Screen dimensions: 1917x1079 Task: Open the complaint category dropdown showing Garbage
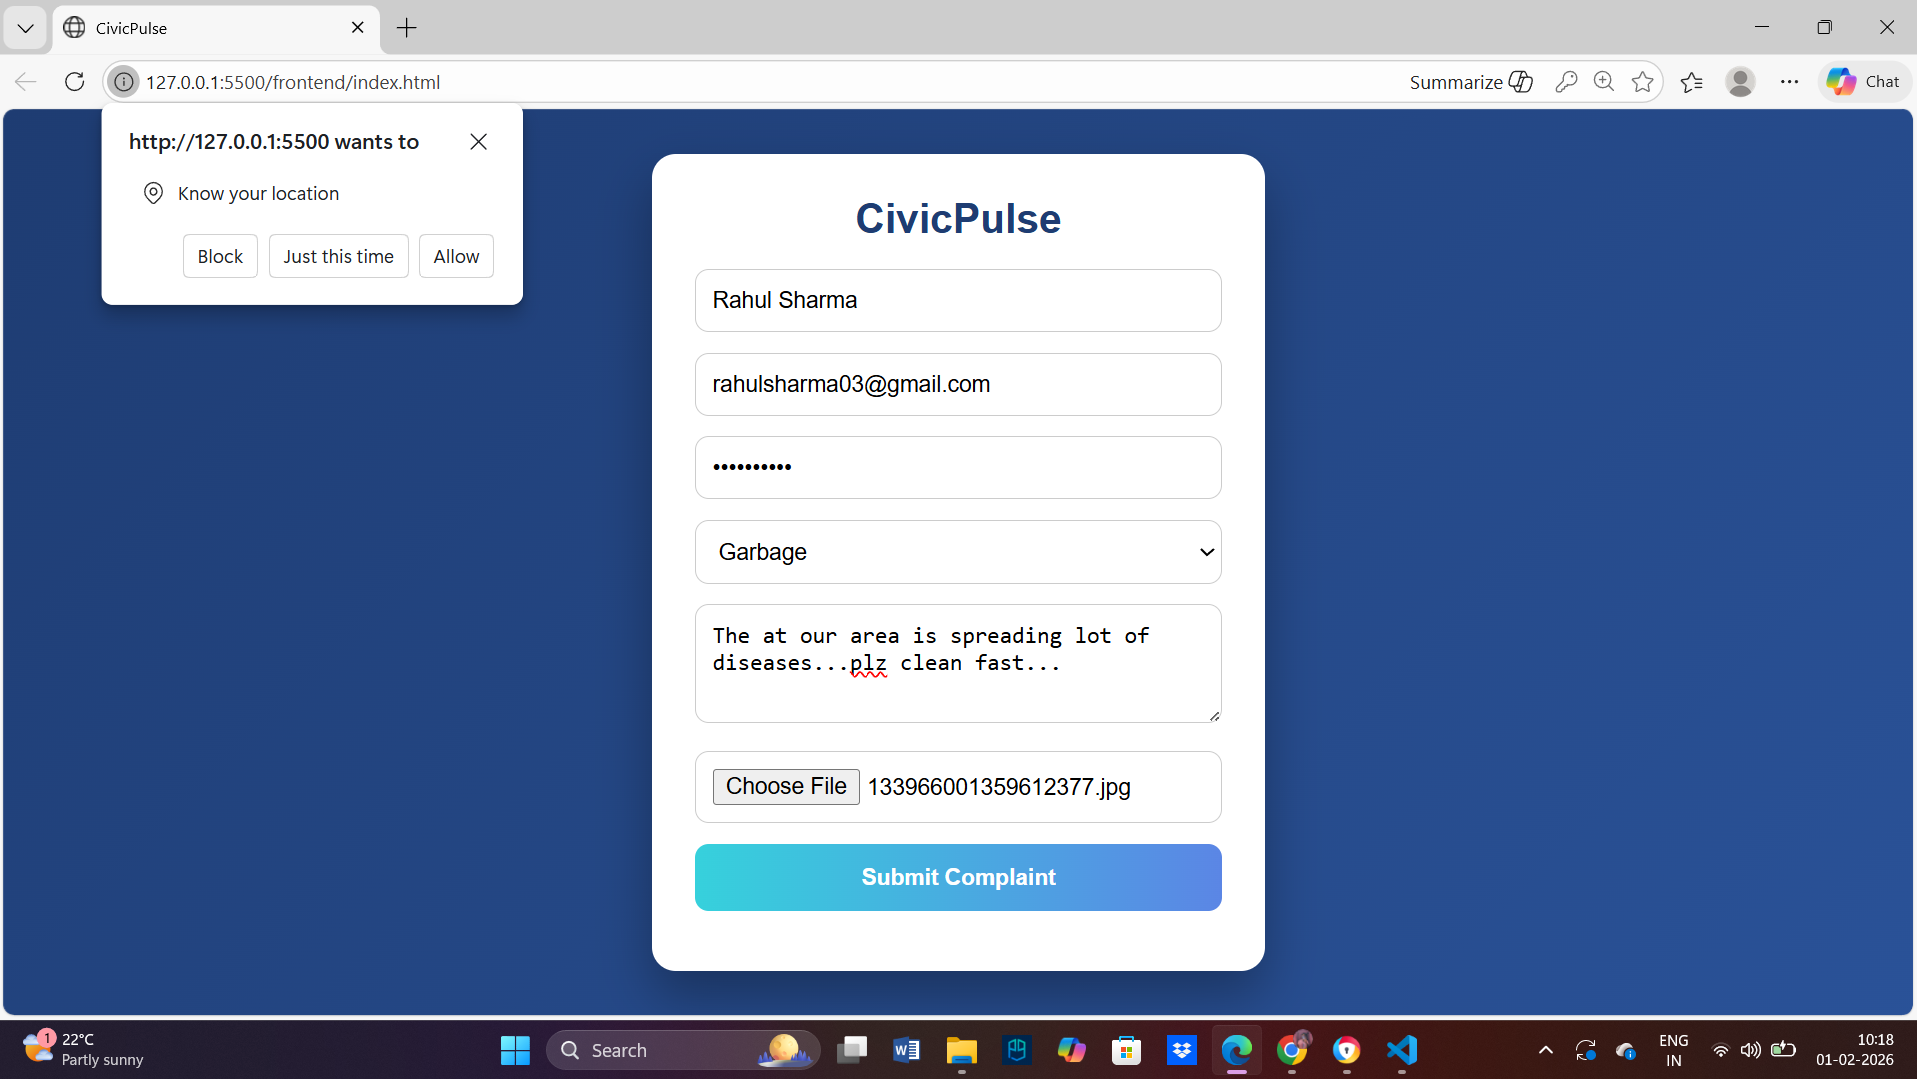[957, 552]
